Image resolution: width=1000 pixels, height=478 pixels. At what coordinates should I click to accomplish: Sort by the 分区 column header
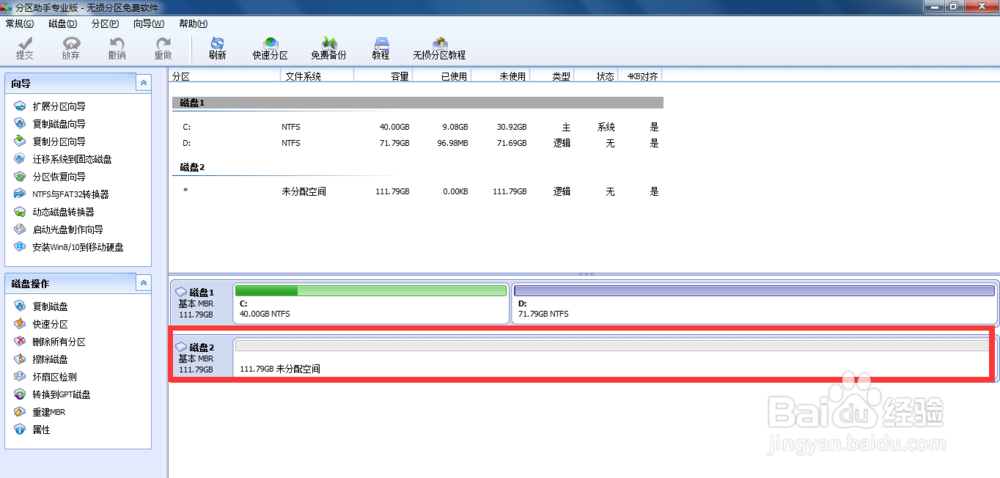pyautogui.click(x=224, y=76)
